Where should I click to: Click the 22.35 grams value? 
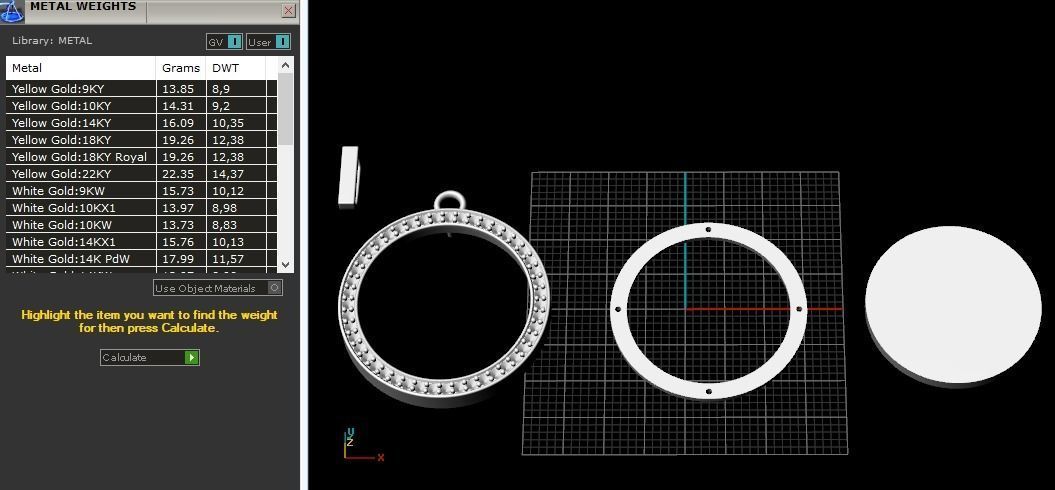[x=178, y=174]
